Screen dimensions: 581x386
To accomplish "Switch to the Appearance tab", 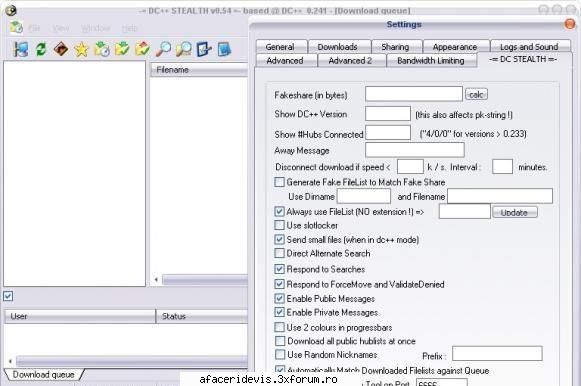I will pos(455,47).
